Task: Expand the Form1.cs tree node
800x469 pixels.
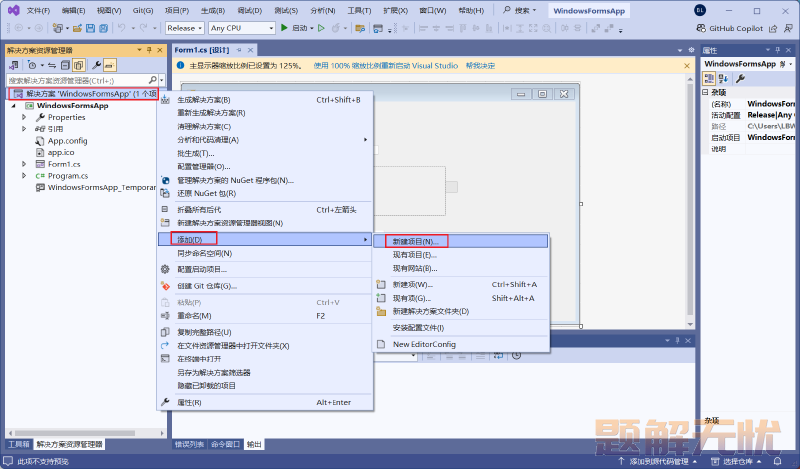Action: pyautogui.click(x=24, y=164)
